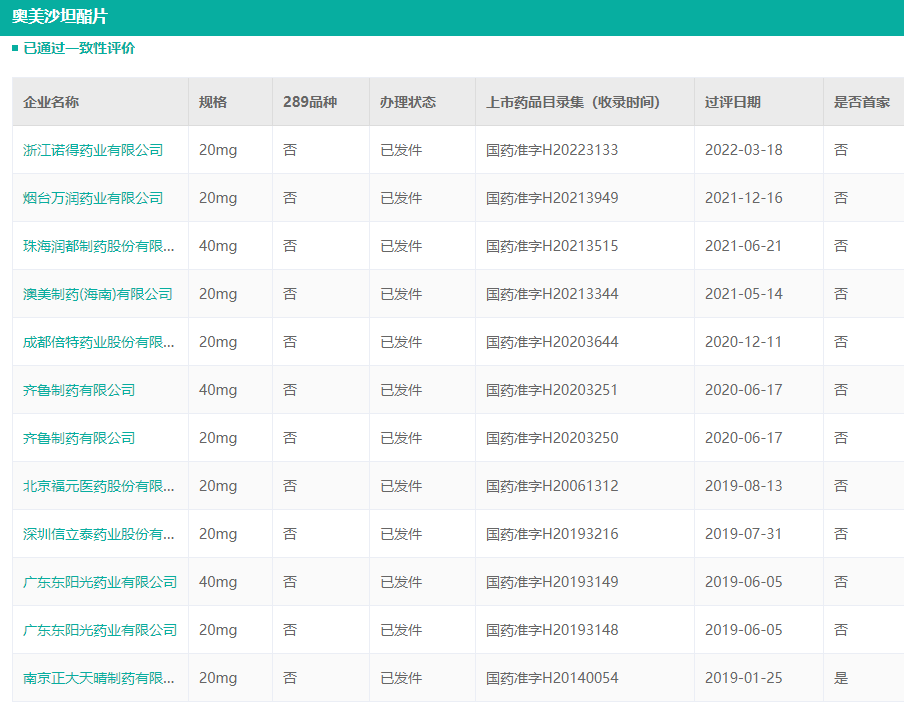Click the 上市药品目录集 column header
This screenshot has height=703, width=904.
tap(573, 102)
